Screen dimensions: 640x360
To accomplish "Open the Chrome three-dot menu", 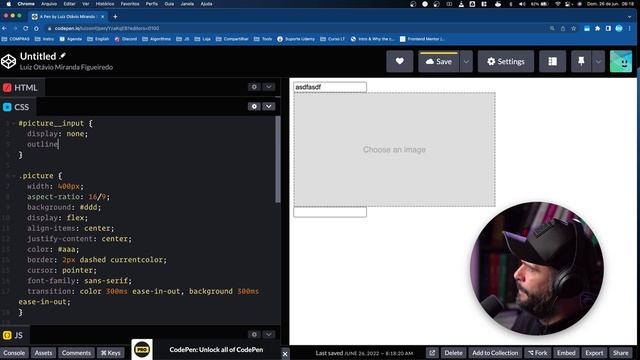I will click(x=630, y=28).
